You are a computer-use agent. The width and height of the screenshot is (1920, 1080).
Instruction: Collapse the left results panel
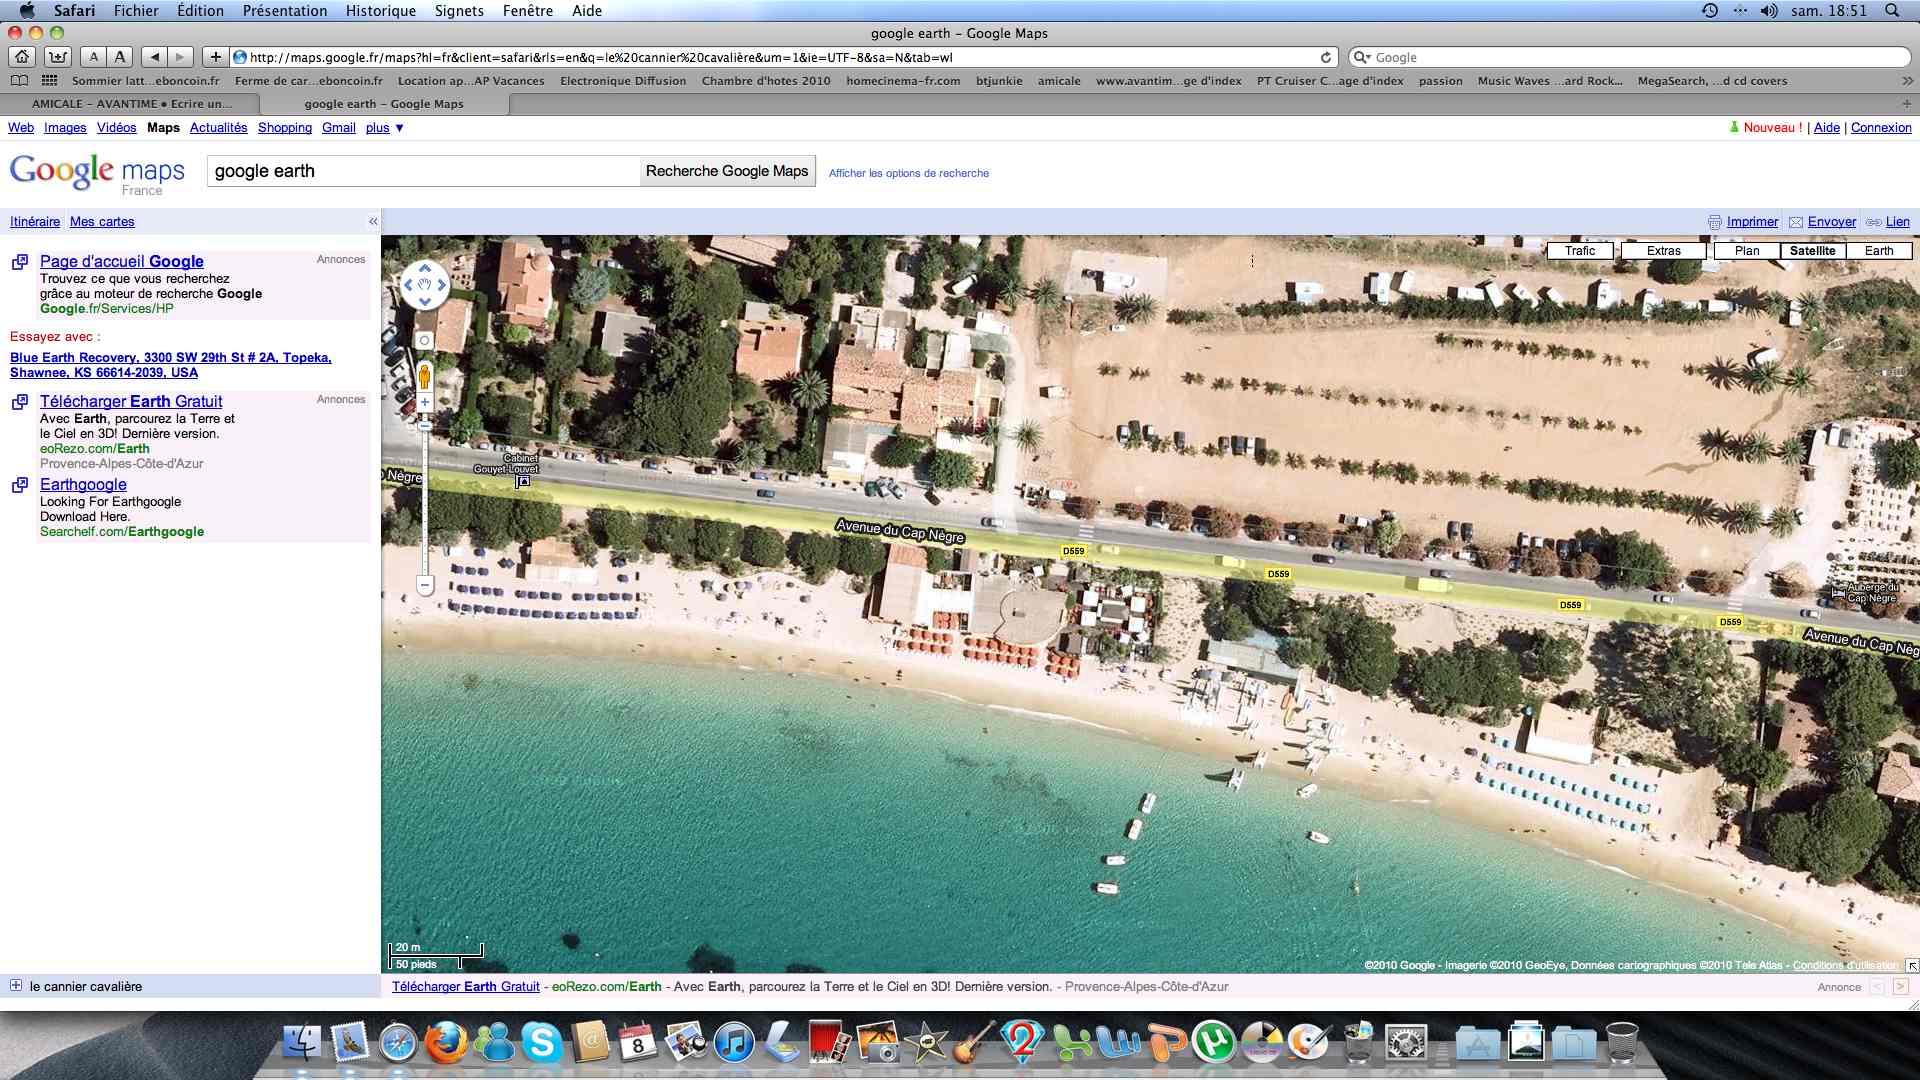[x=373, y=222]
